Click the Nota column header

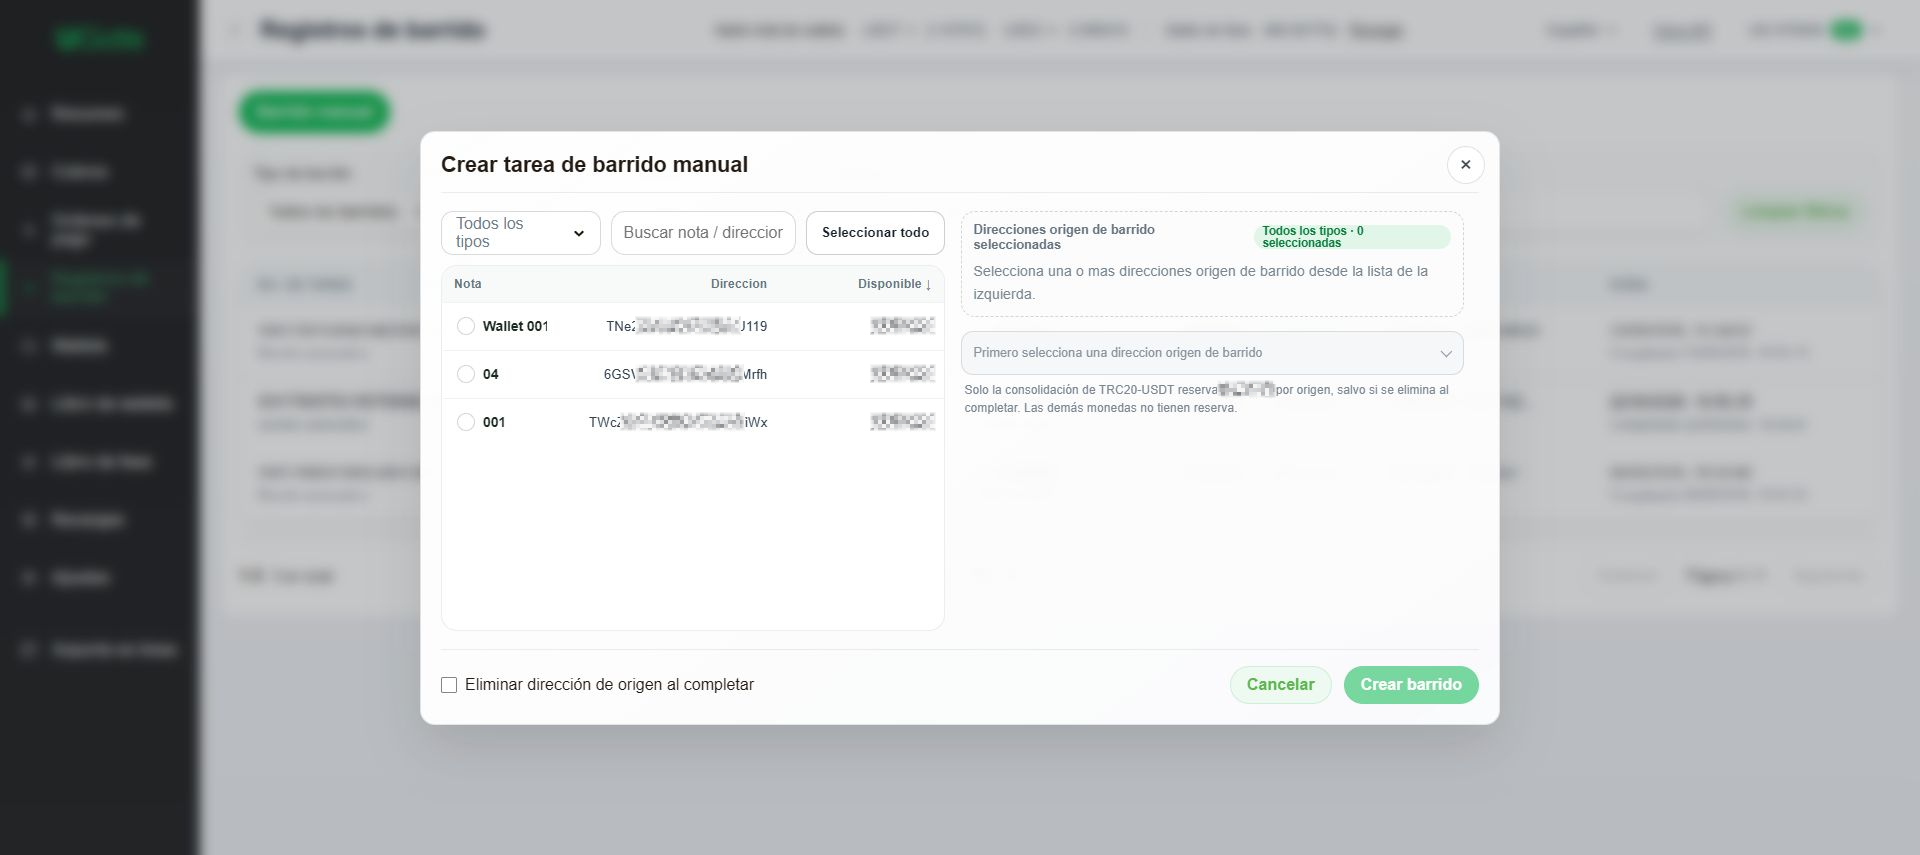468,284
